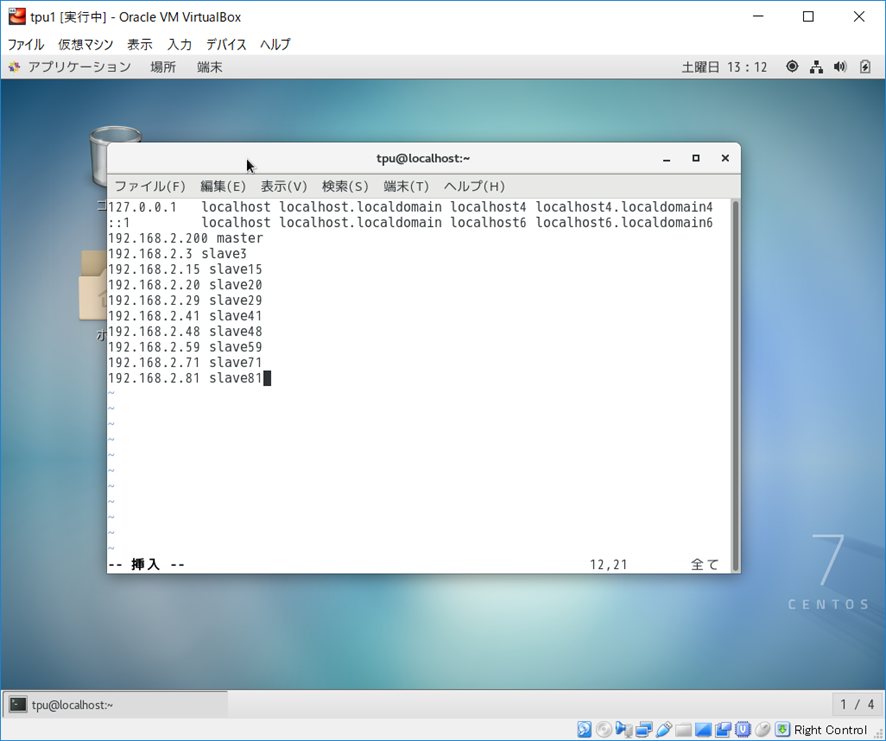This screenshot has height=741, width=886.
Task: Open the terminal 編集(E) menu
Action: point(223,186)
